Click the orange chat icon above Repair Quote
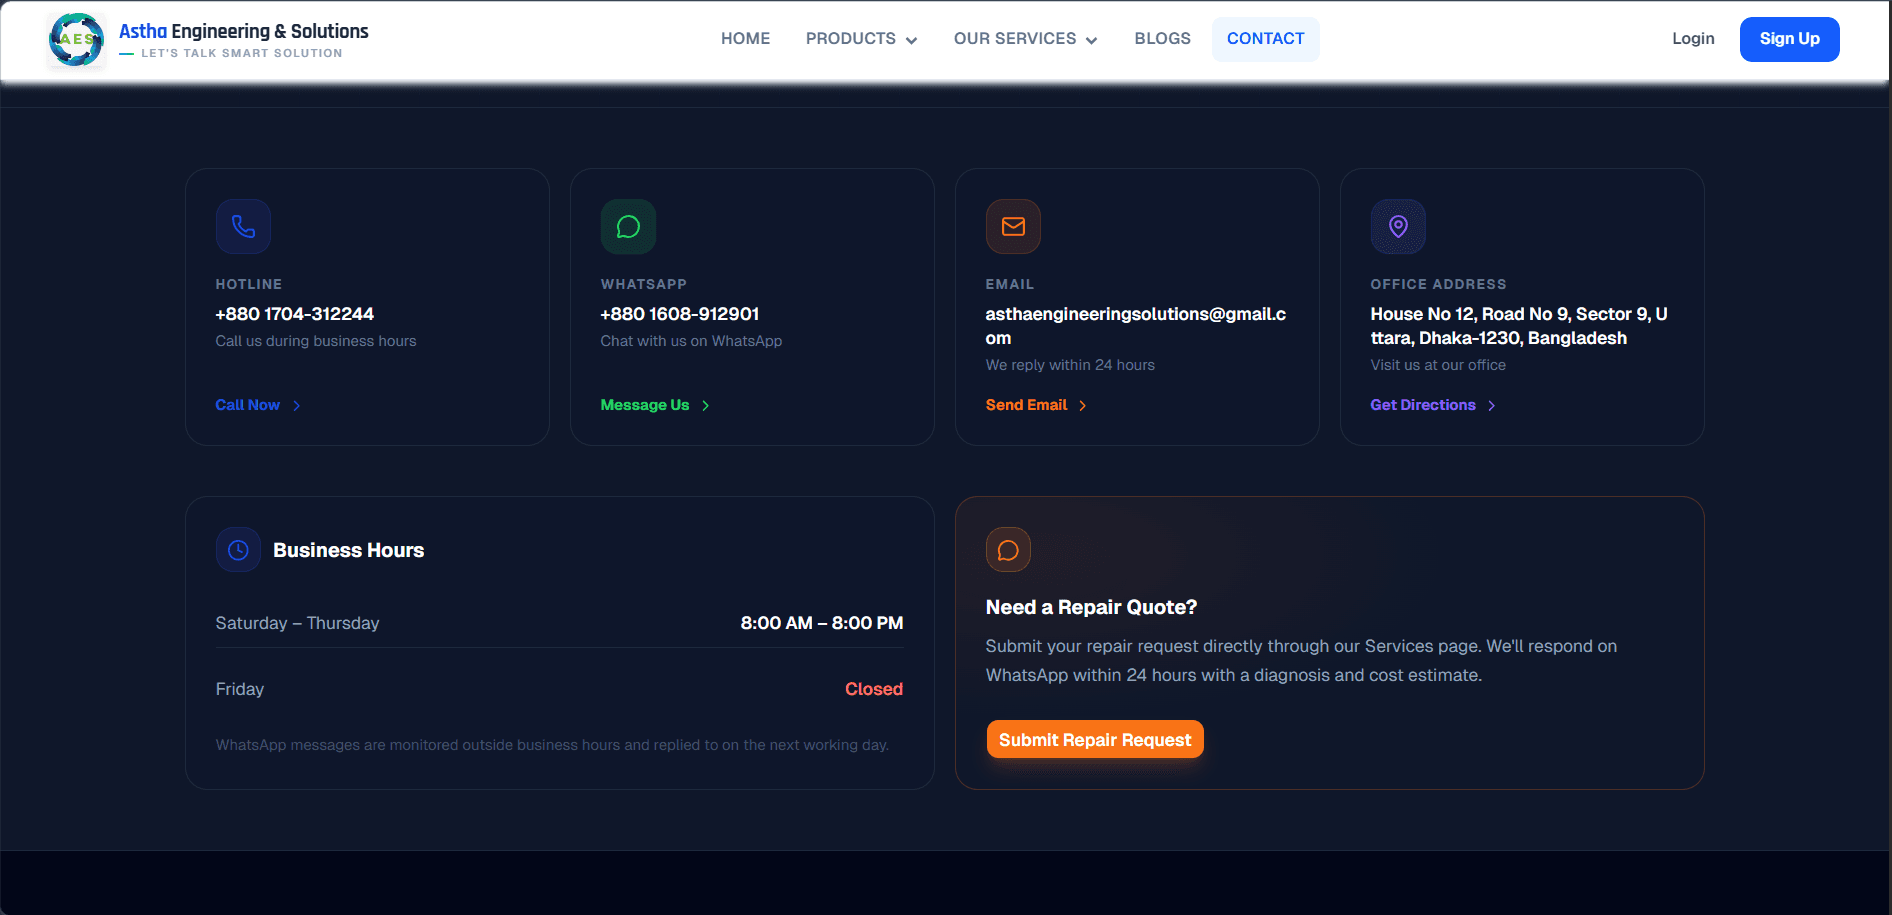This screenshot has height=915, width=1892. (x=1008, y=550)
